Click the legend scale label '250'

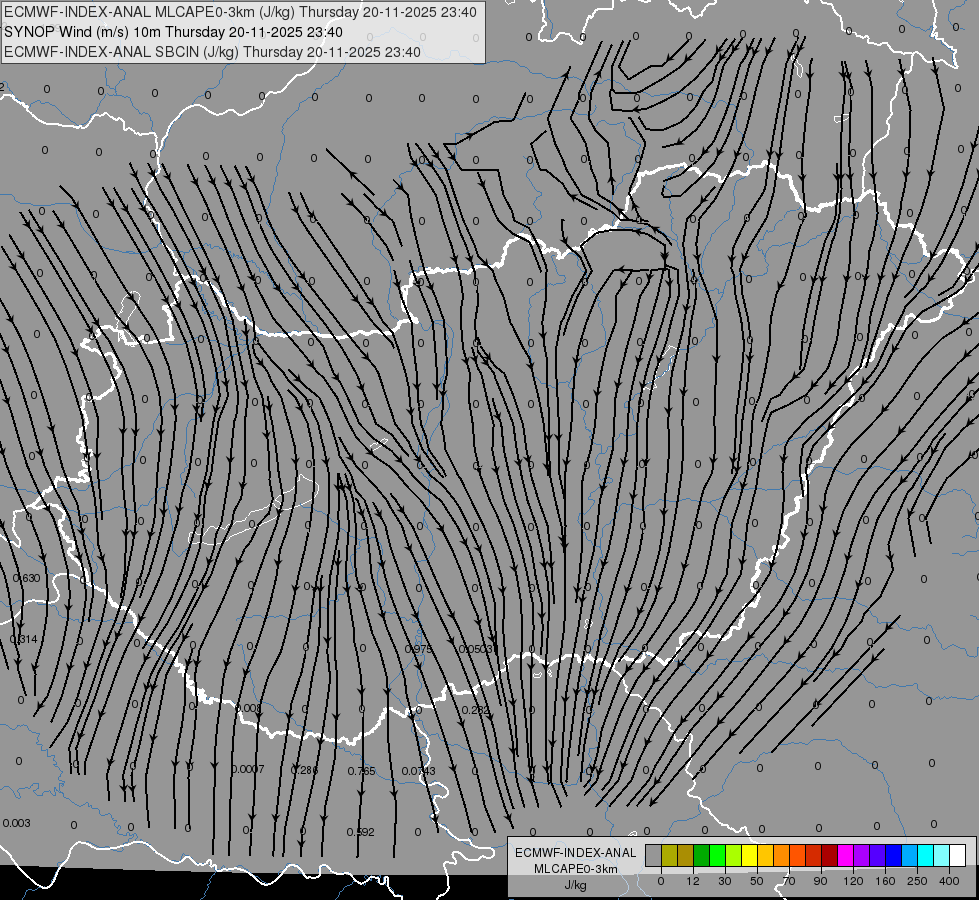[x=917, y=881]
